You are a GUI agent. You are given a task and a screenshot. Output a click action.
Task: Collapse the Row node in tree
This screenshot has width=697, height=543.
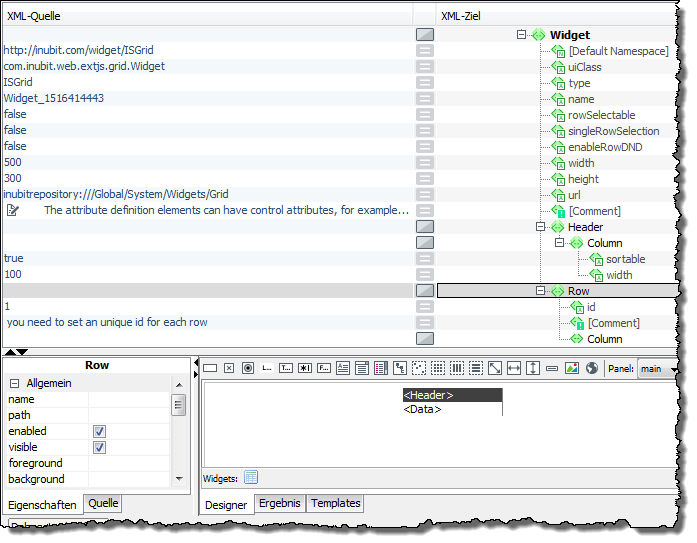pyautogui.click(x=542, y=291)
